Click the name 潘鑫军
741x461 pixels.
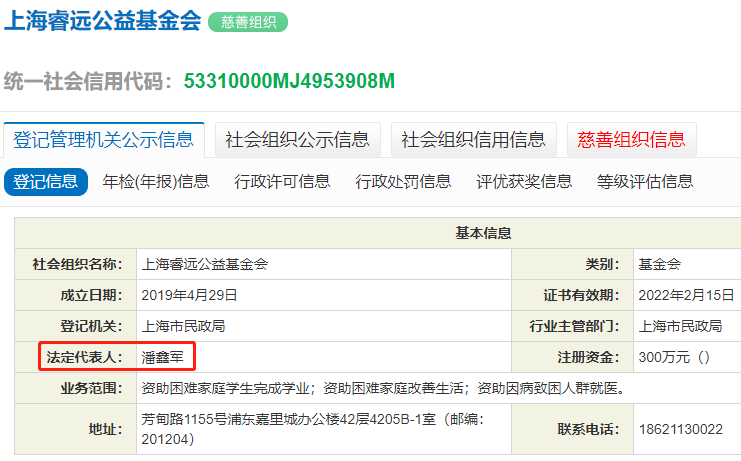163,357
